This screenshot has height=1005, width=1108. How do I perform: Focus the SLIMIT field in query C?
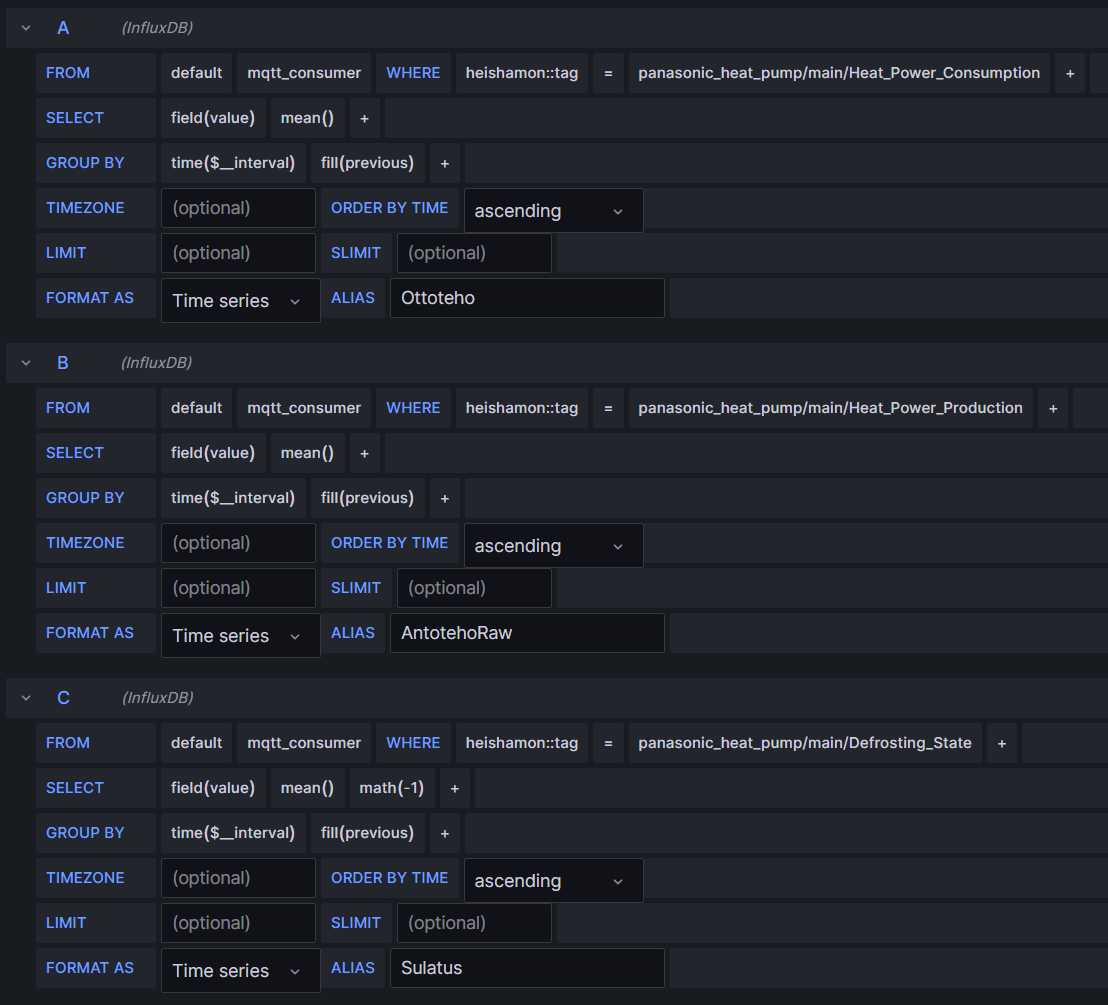474,923
